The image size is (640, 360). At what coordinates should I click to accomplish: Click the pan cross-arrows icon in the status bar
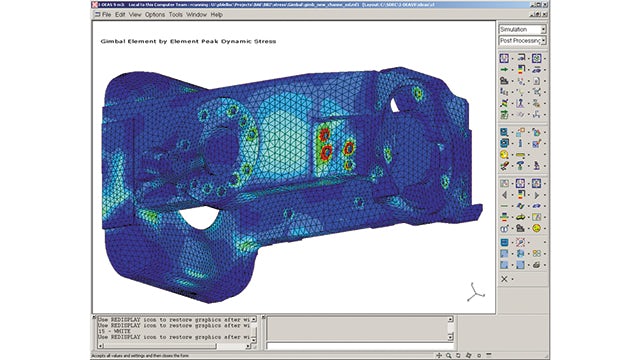click(x=439, y=356)
